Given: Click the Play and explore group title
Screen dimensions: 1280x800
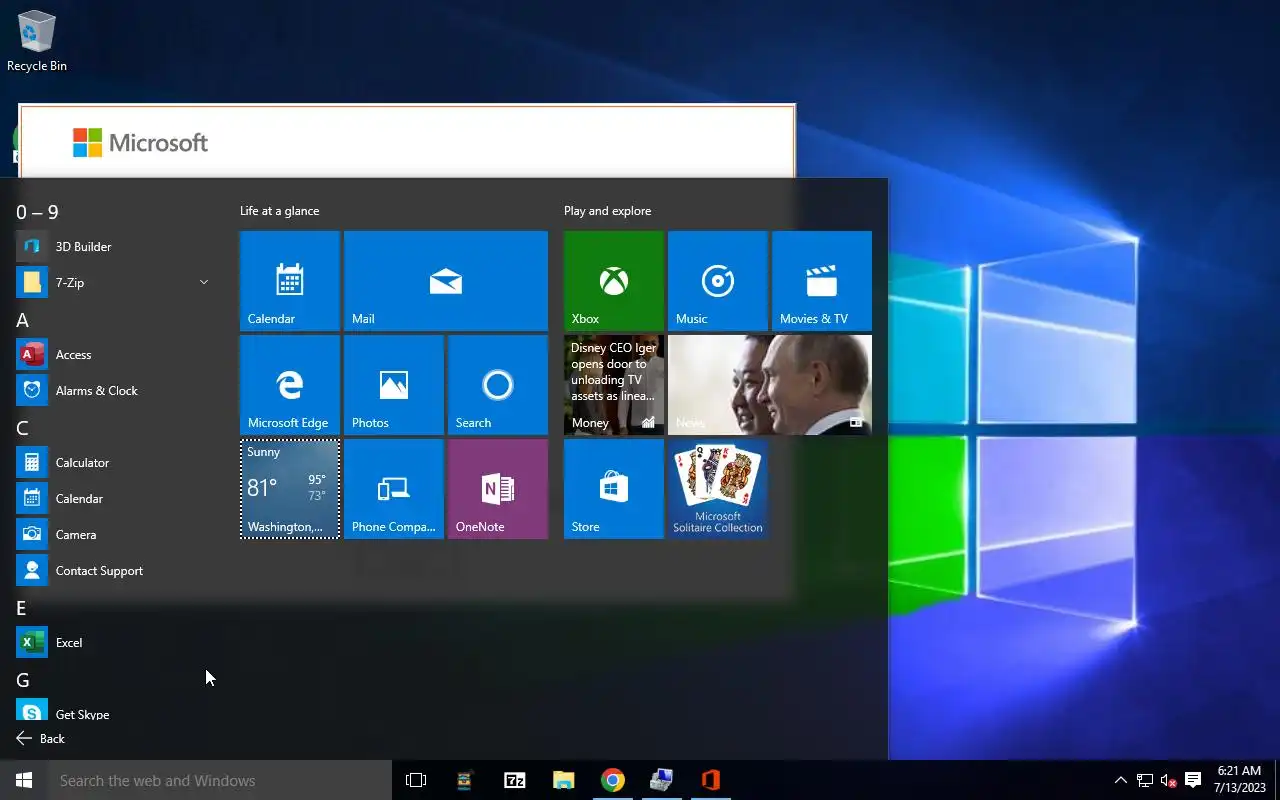Looking at the screenshot, I should point(608,211).
